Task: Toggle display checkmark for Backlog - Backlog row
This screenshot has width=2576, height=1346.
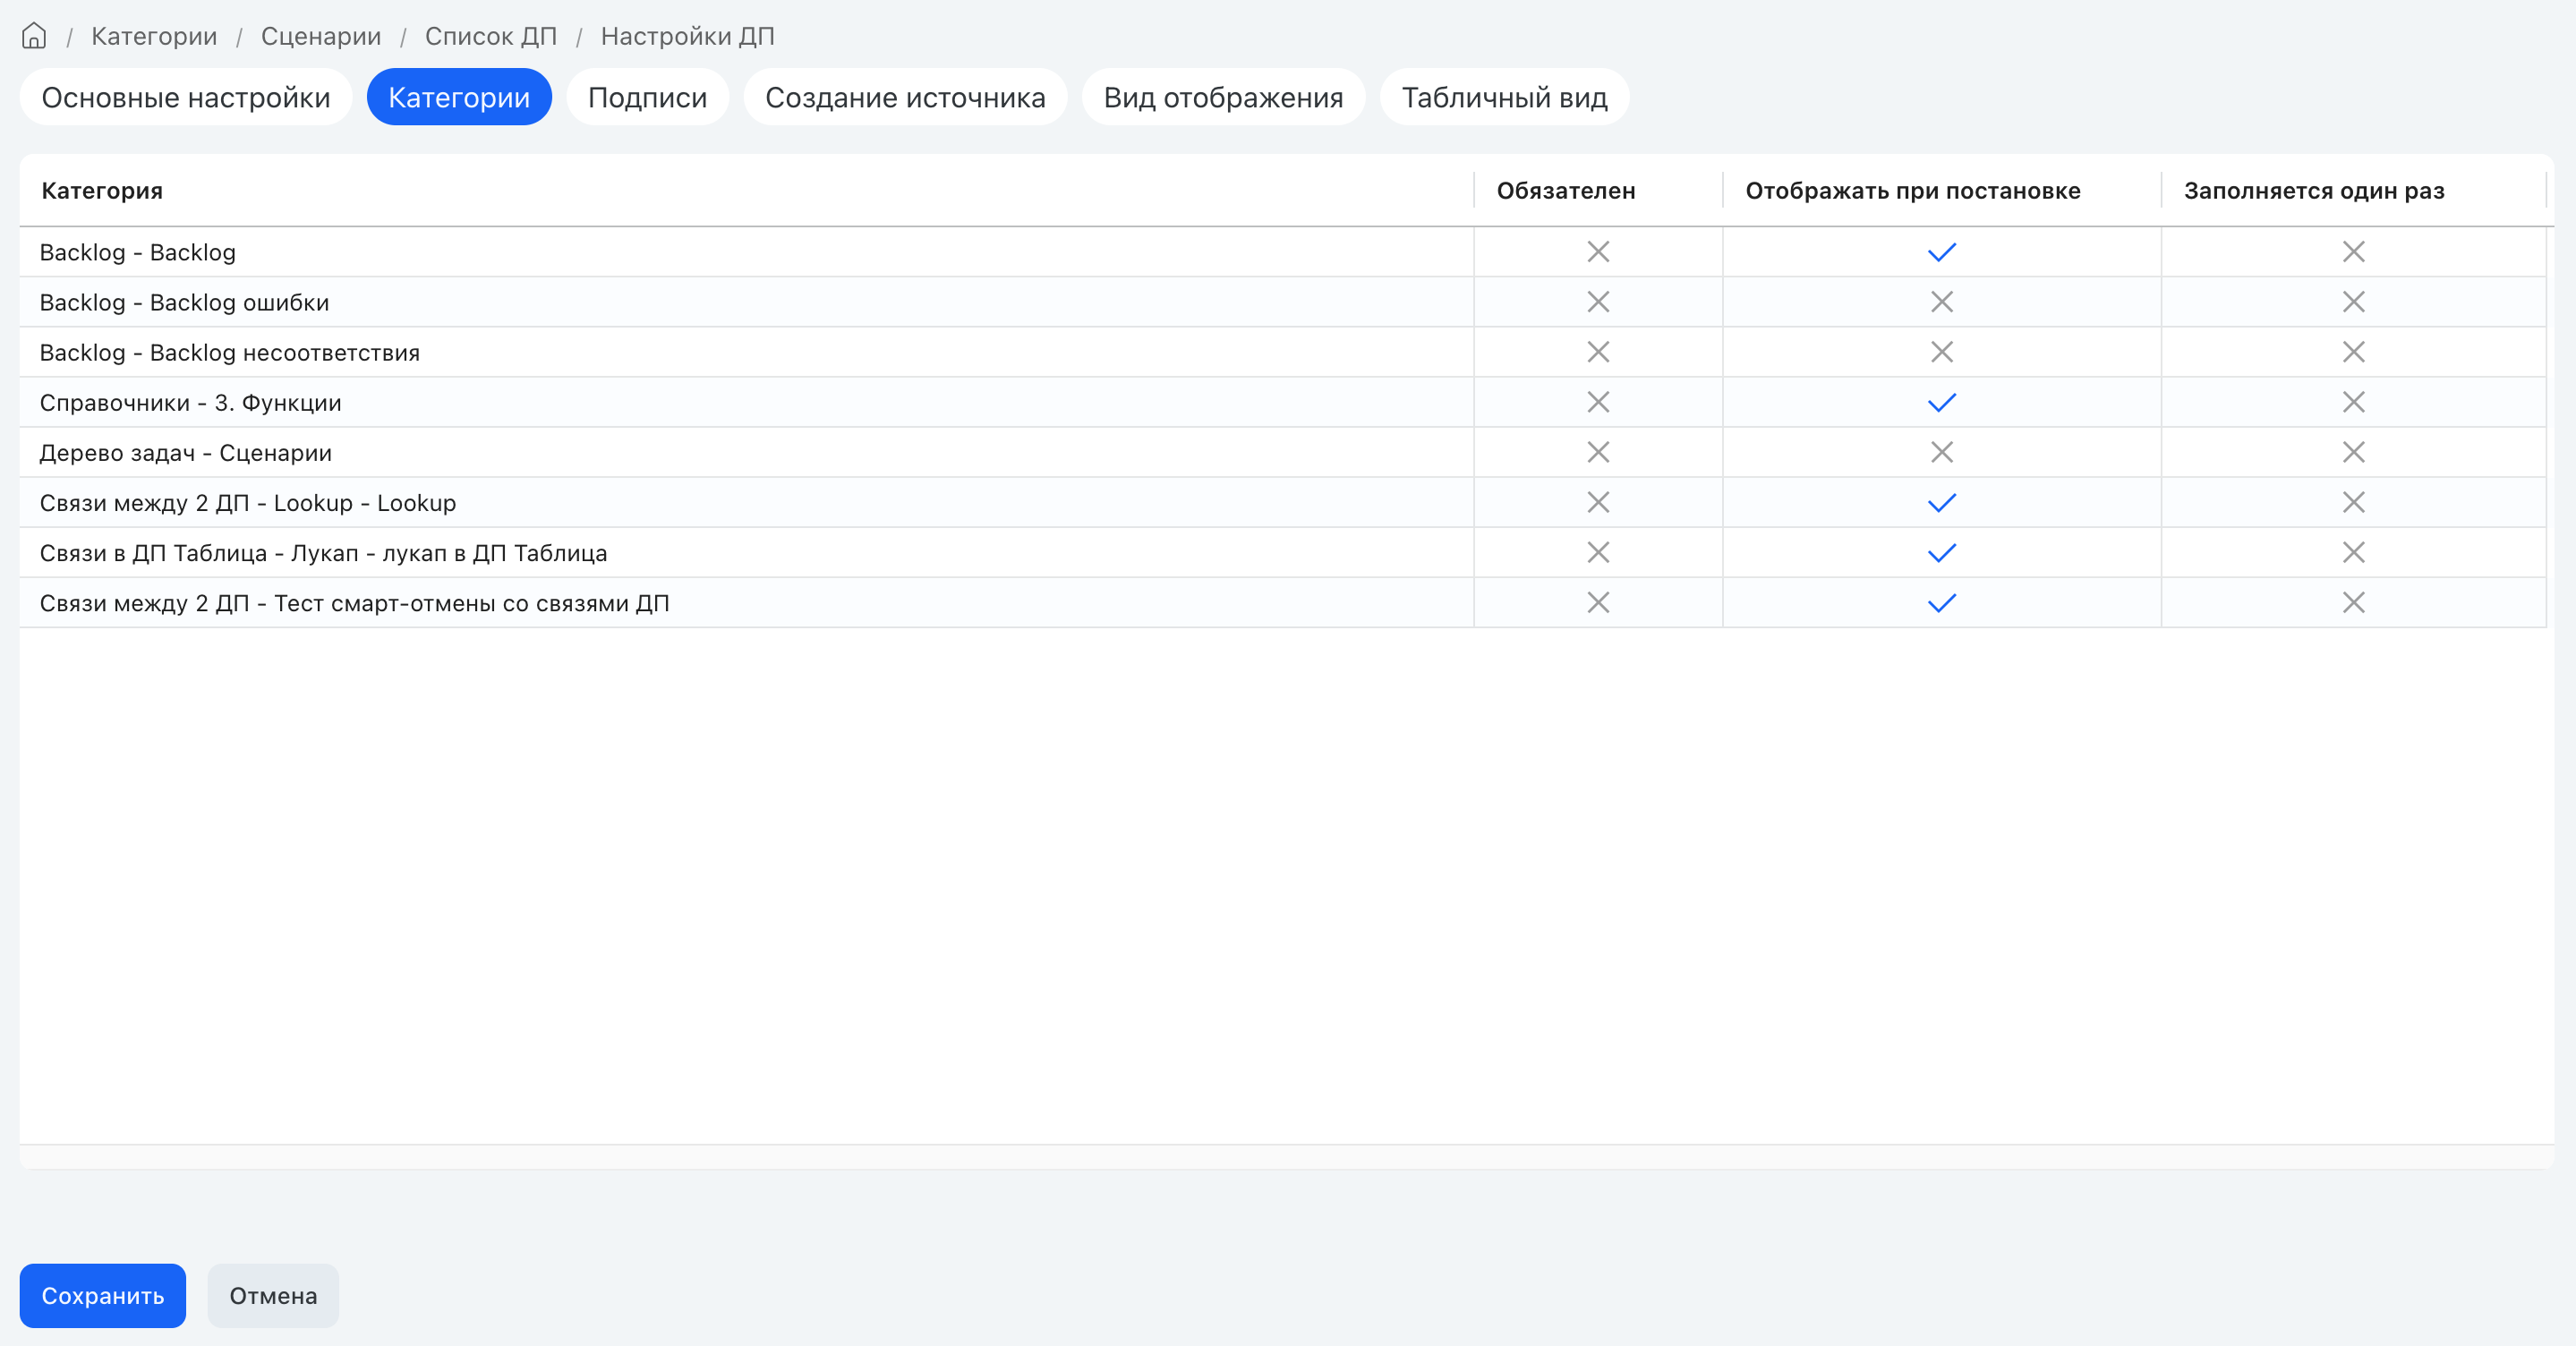Action: pos(1942,252)
